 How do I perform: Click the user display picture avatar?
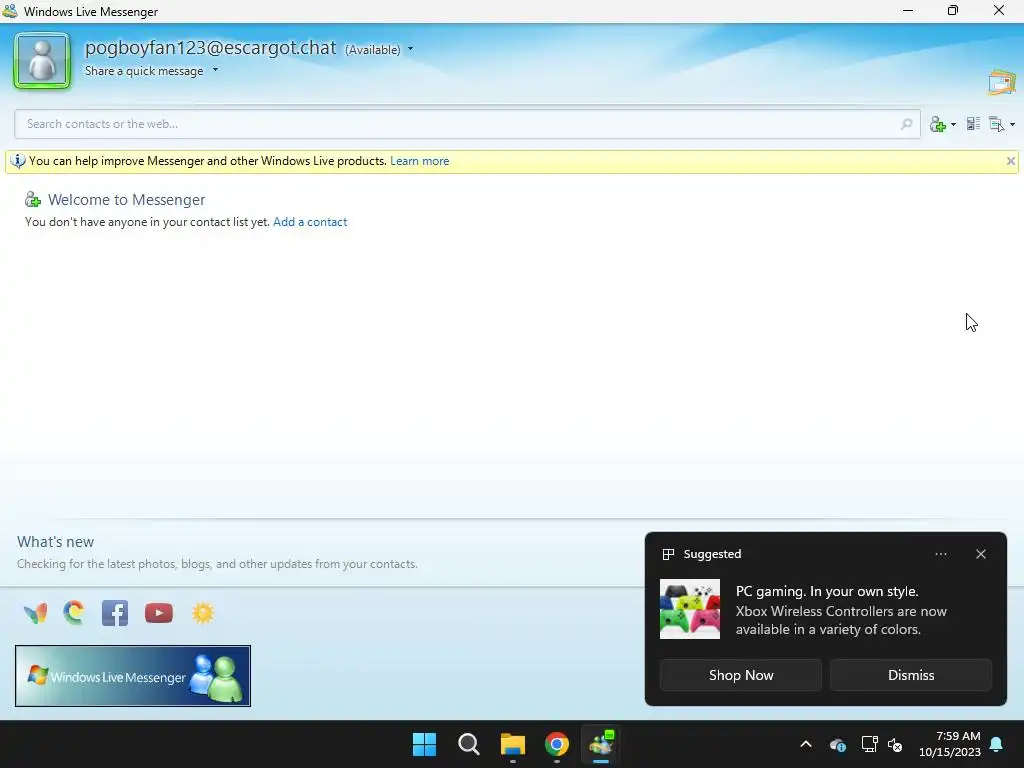click(42, 61)
